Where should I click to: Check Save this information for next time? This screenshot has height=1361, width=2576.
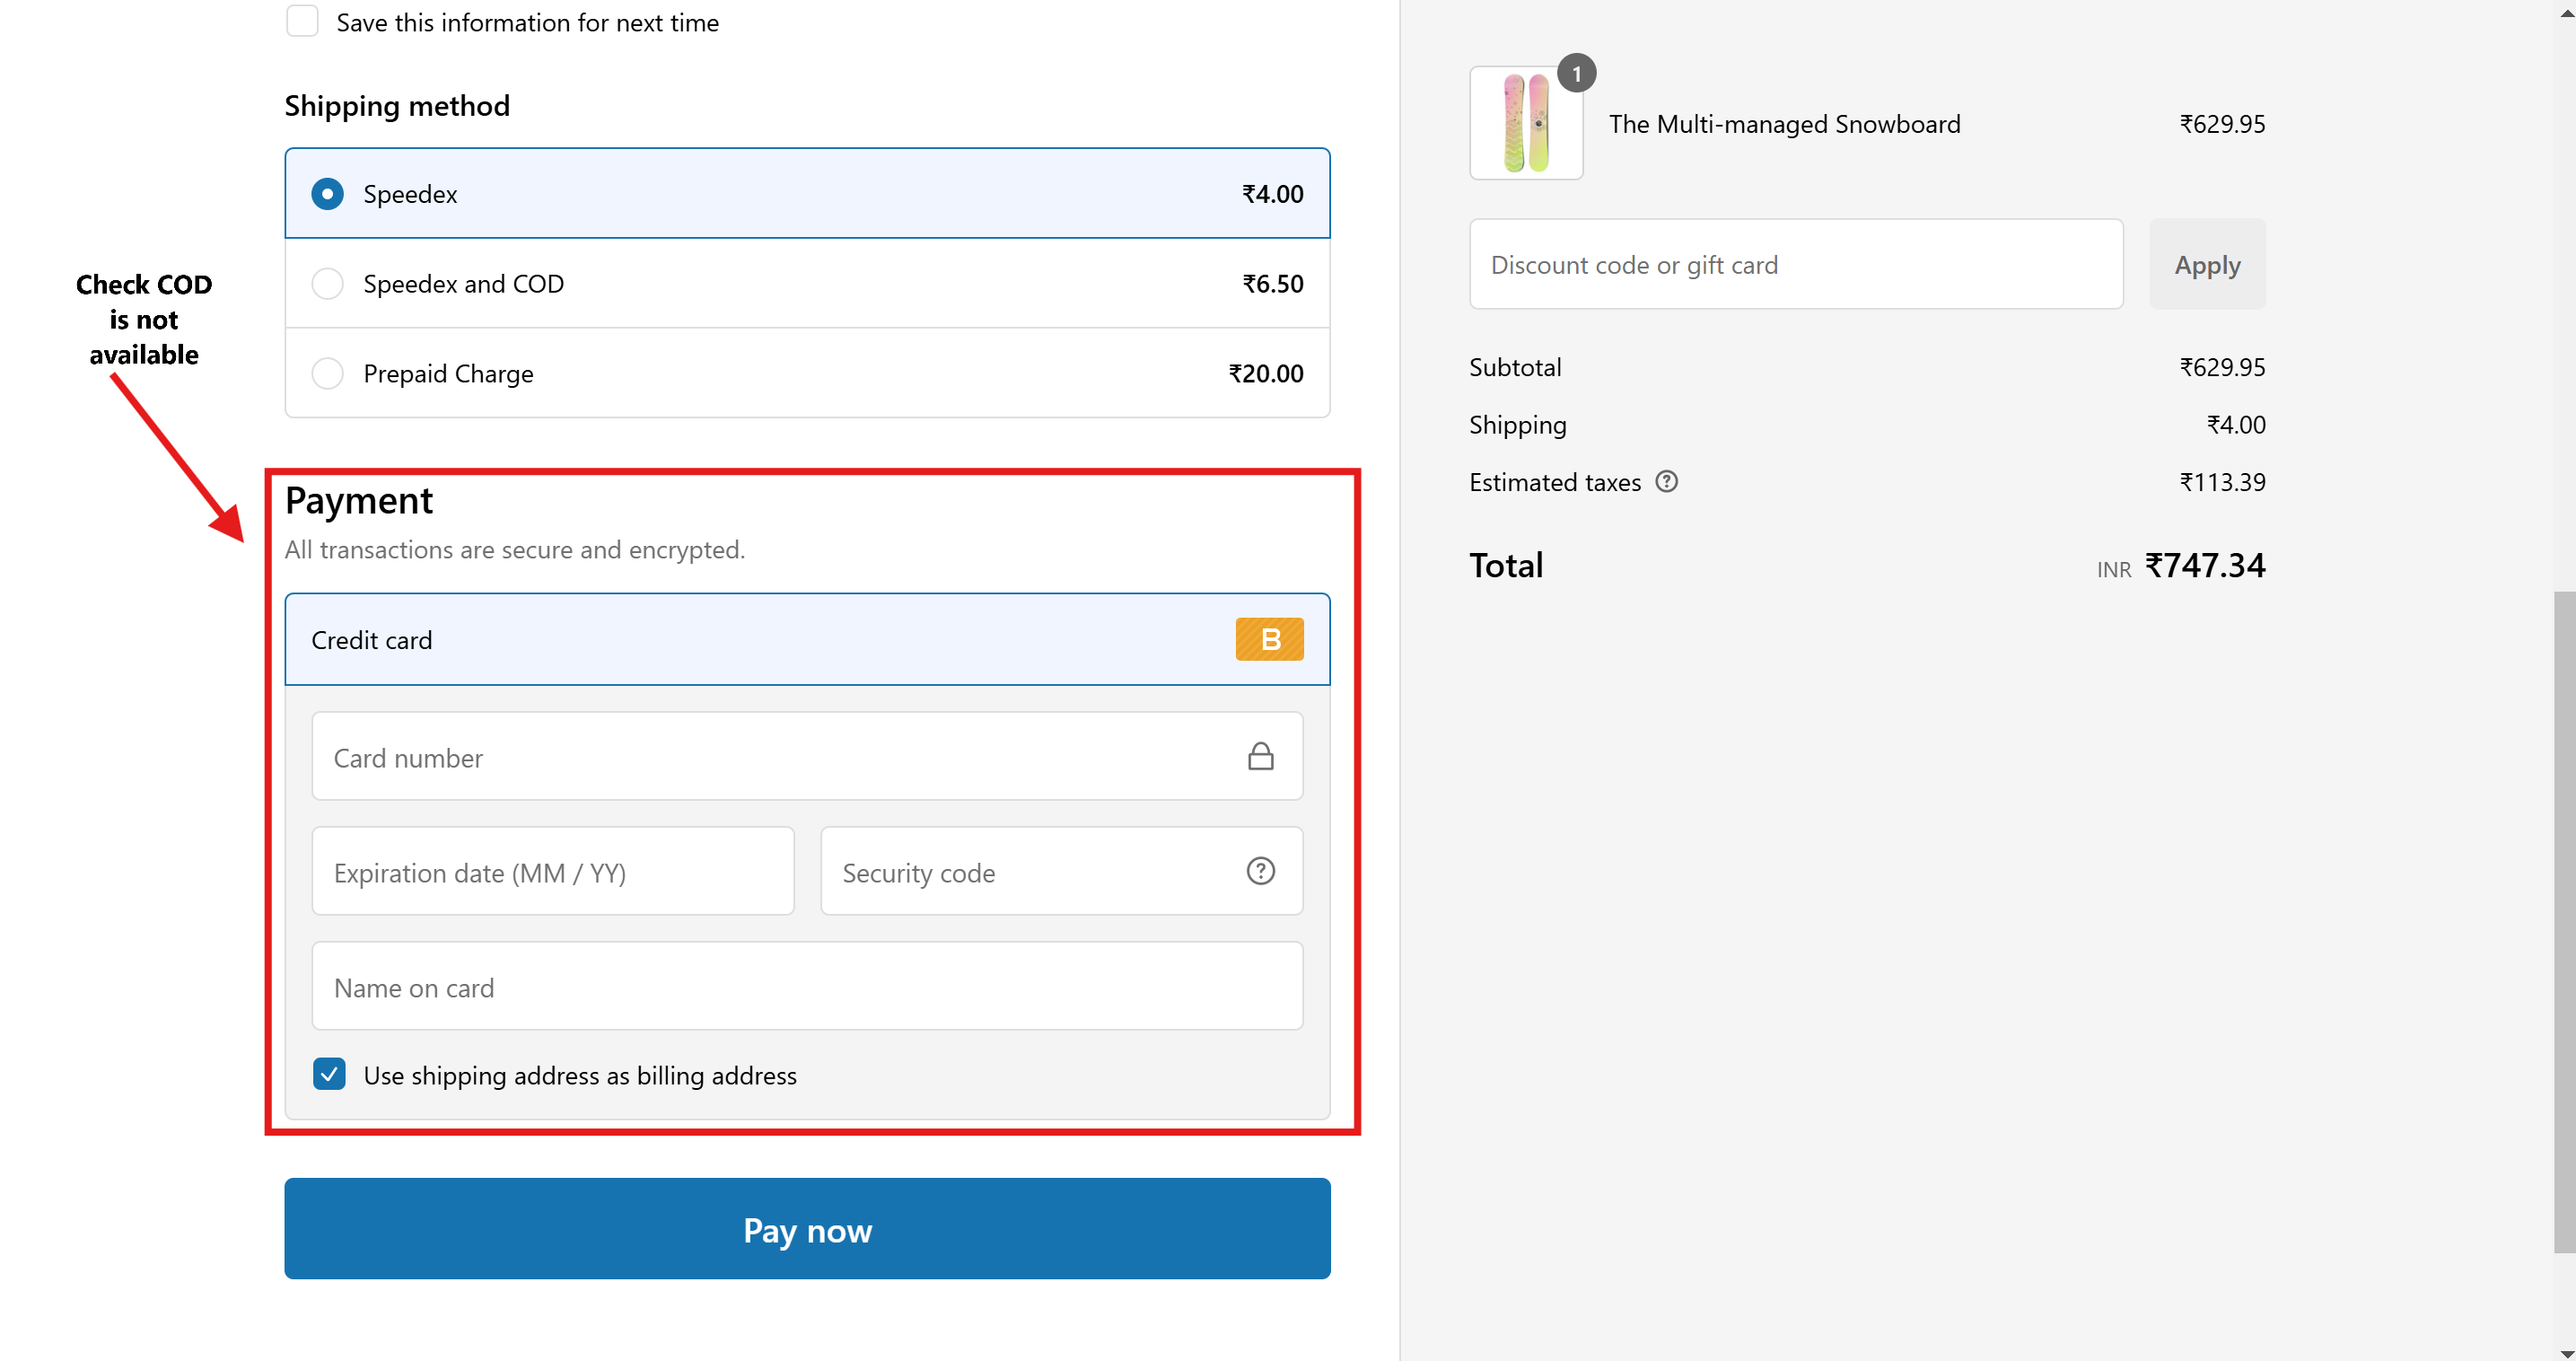[302, 21]
